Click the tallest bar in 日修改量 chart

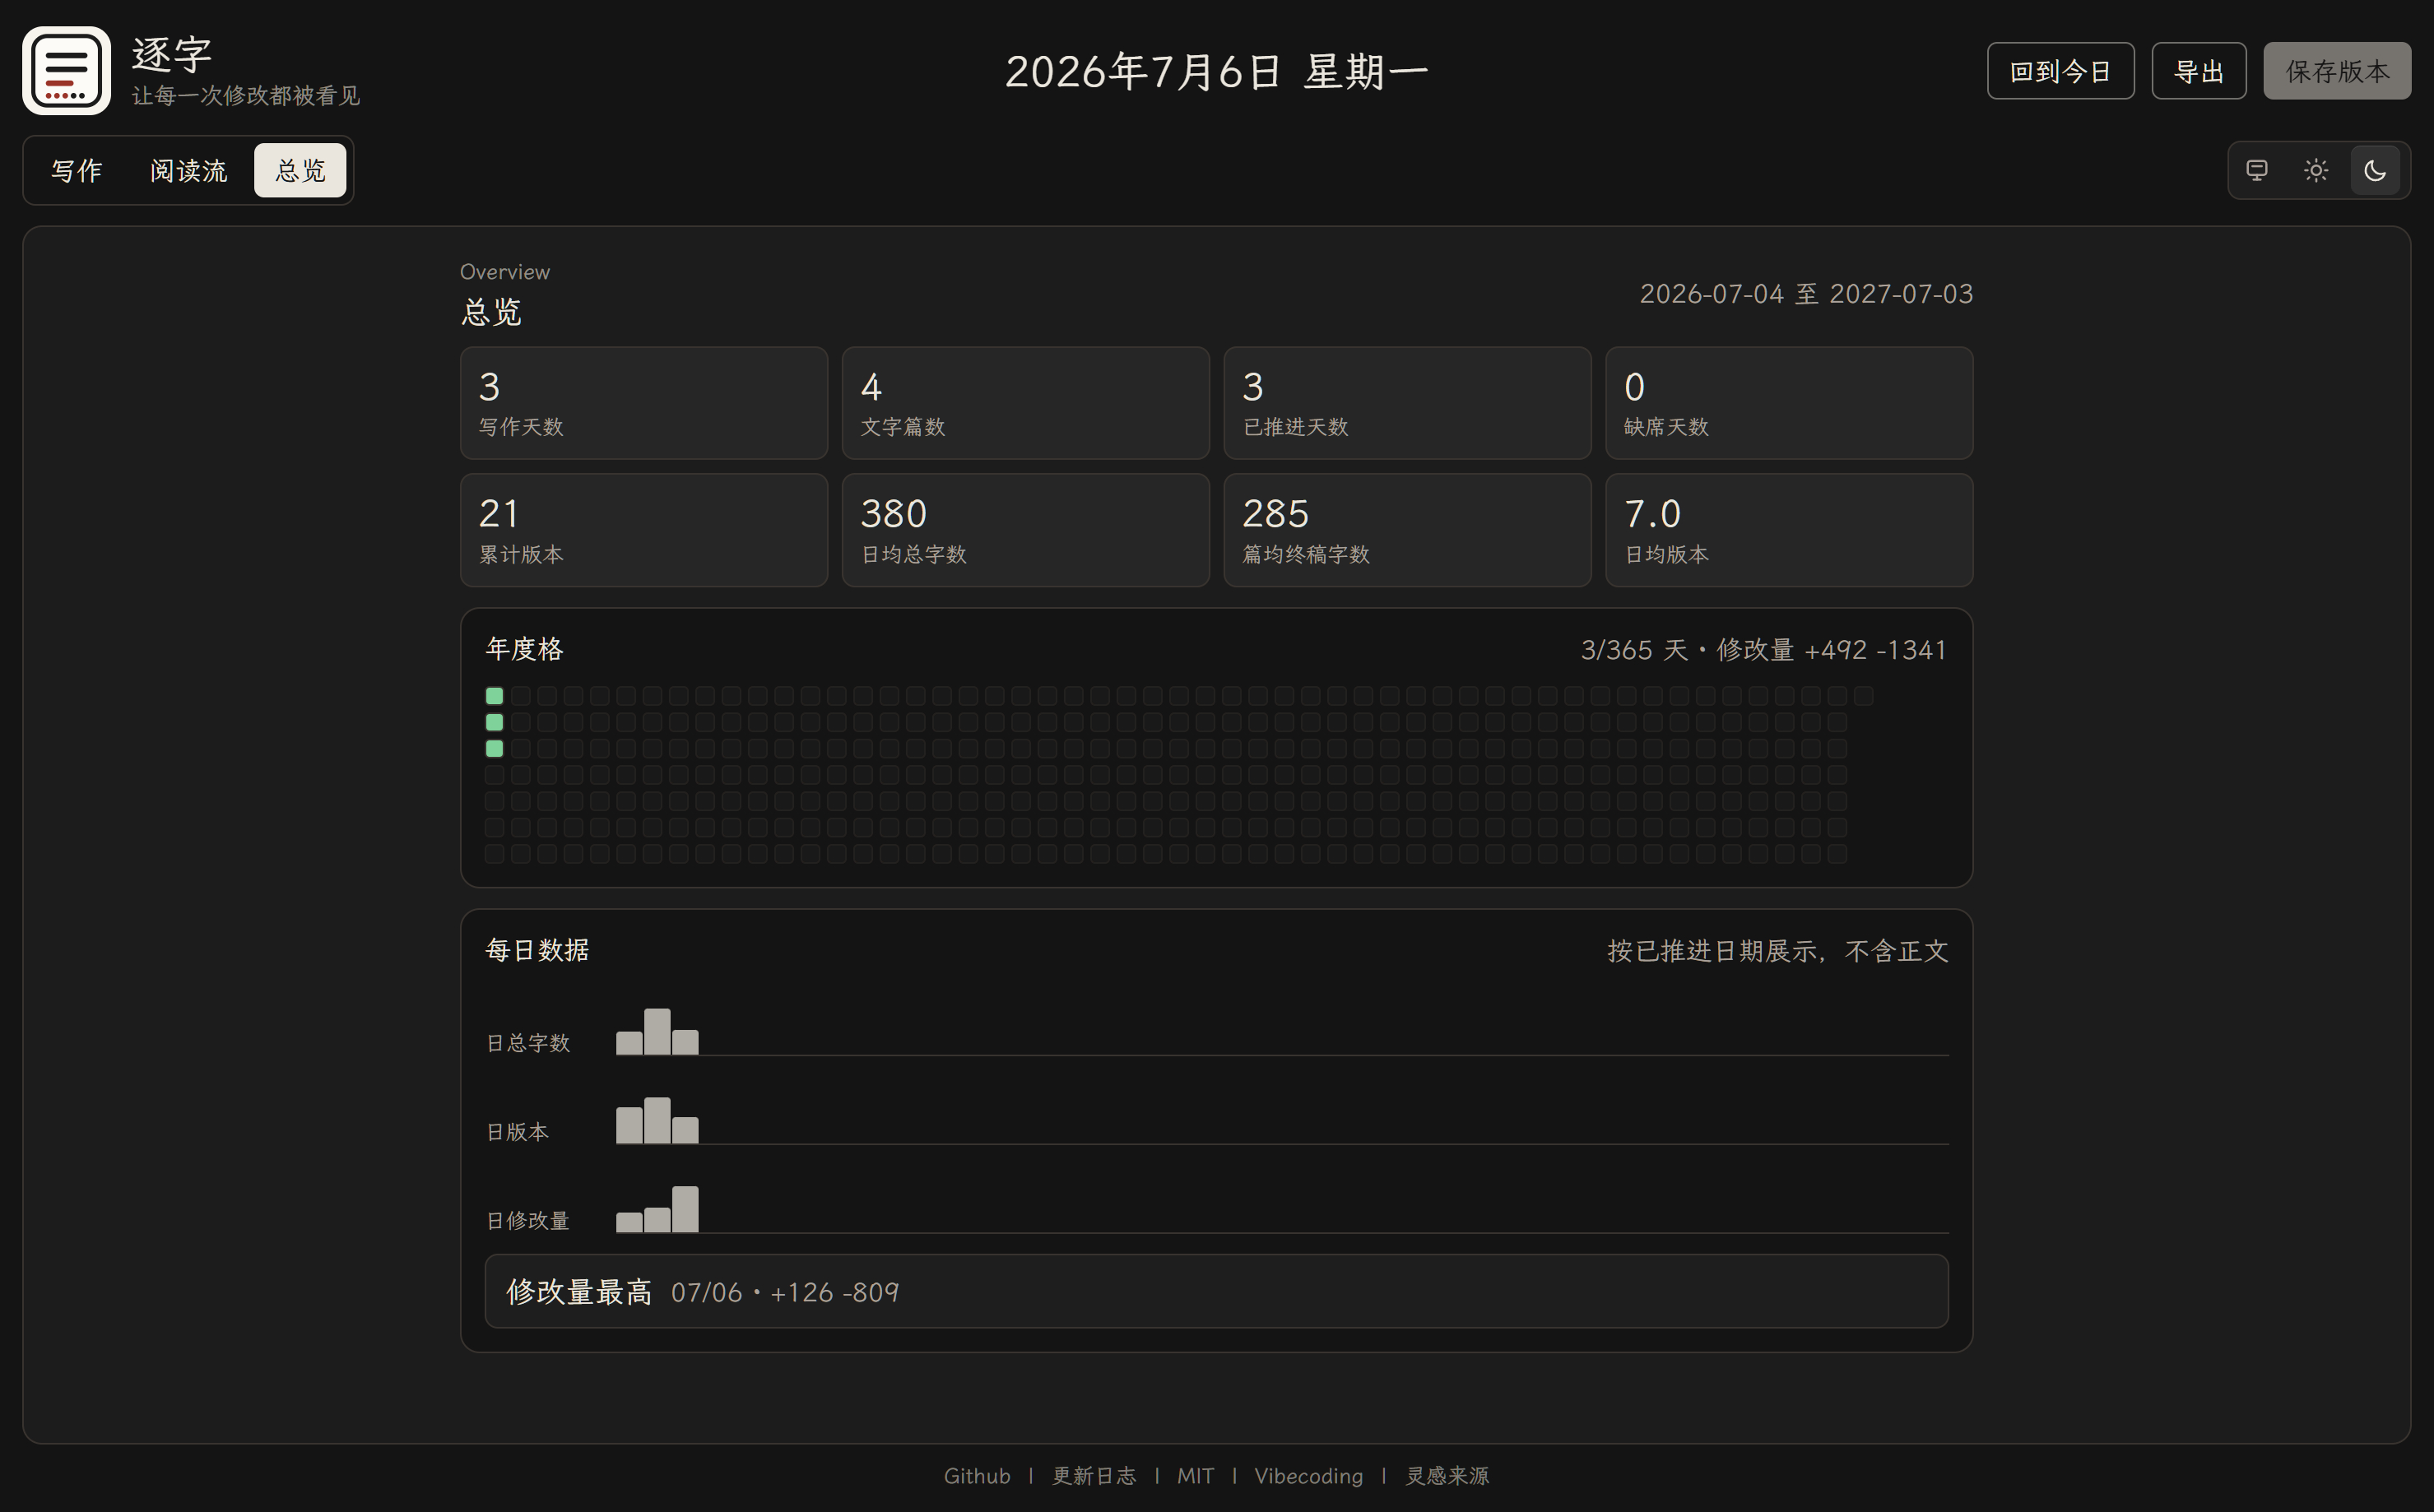[x=685, y=1209]
